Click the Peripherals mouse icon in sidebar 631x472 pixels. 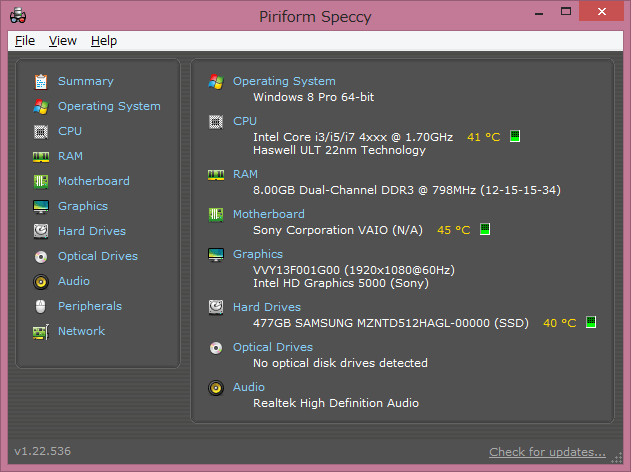pos(41,307)
